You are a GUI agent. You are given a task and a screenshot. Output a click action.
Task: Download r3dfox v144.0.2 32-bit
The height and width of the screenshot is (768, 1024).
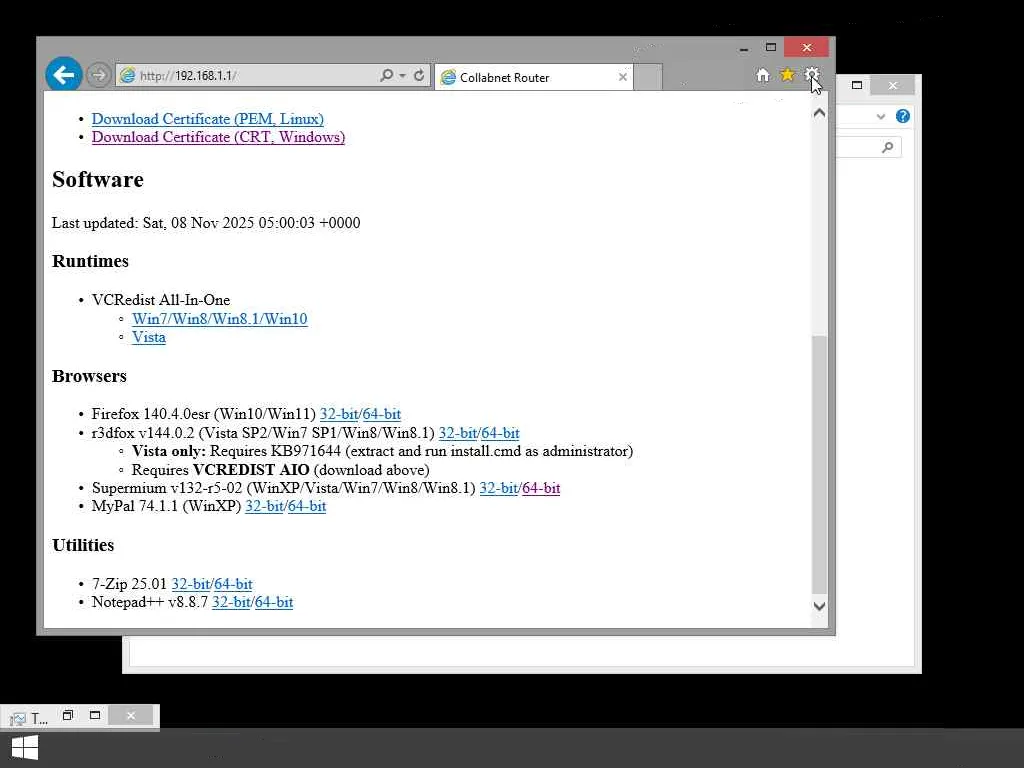[458, 433]
